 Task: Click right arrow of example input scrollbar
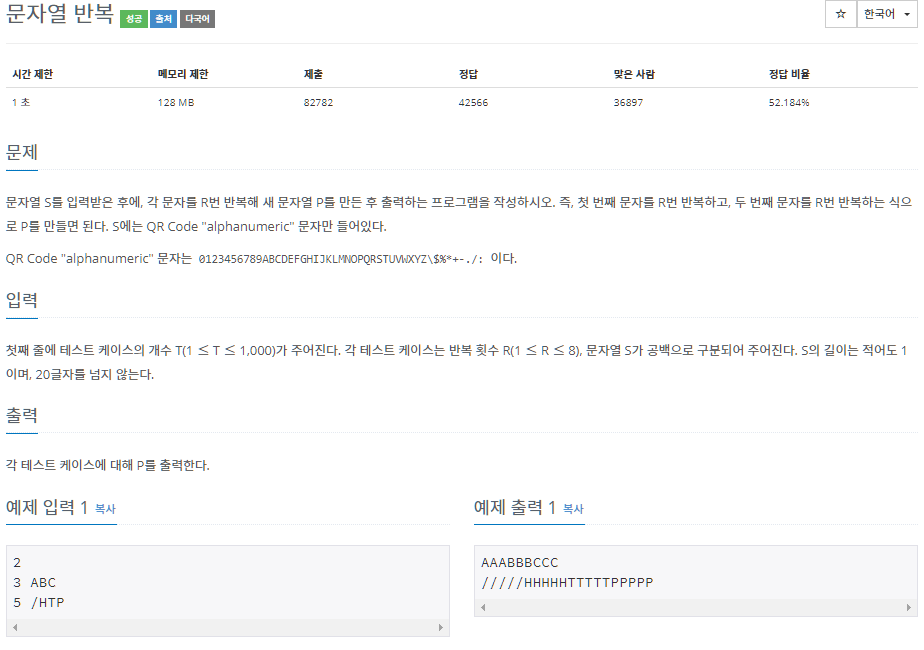(x=441, y=628)
